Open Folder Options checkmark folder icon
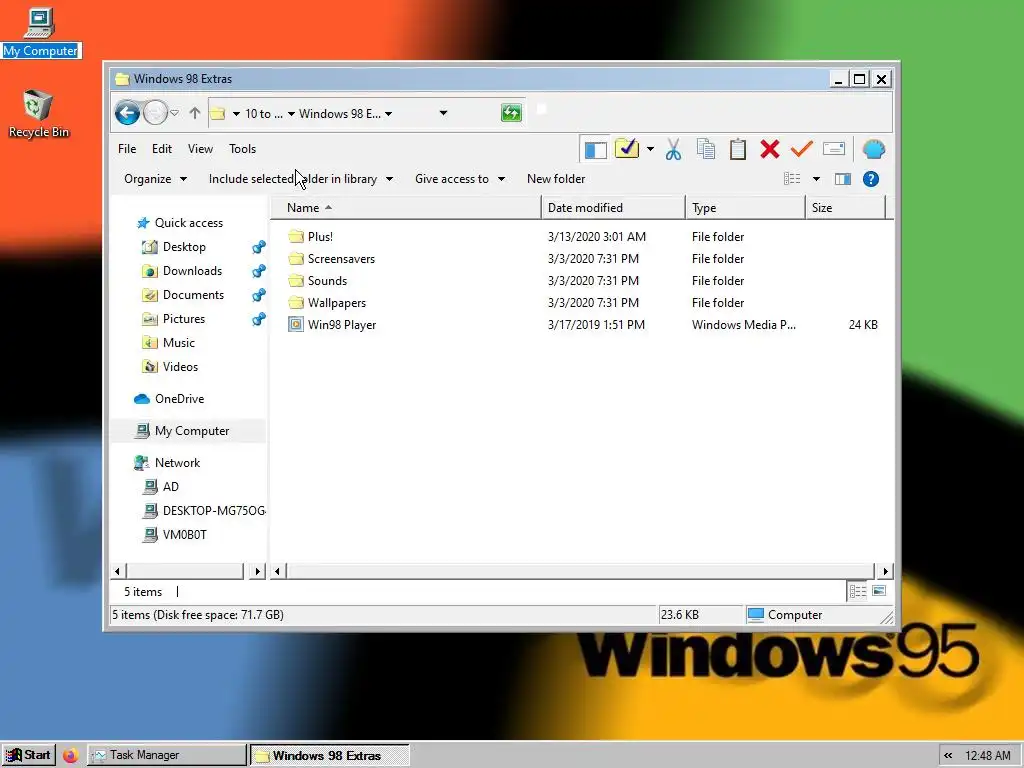 (626, 149)
